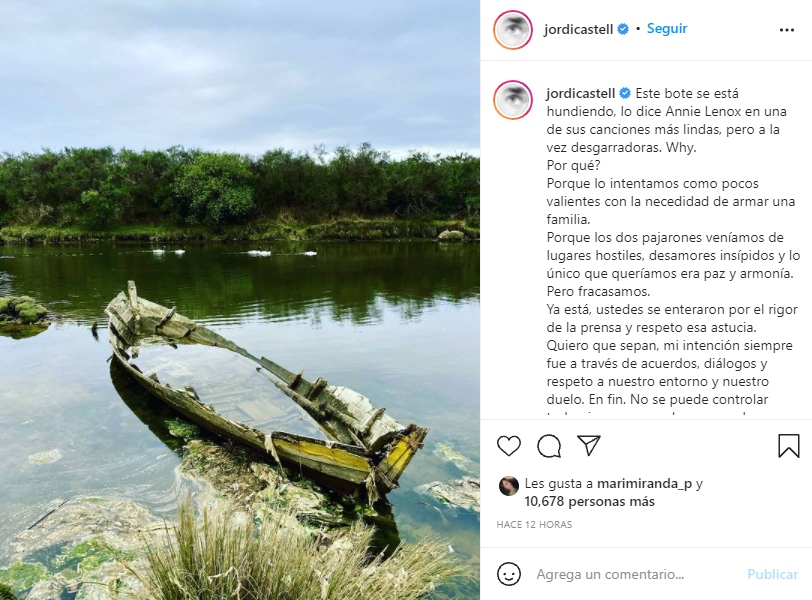Open the emoji picker smiley icon
This screenshot has height=600, width=812.
click(x=509, y=574)
